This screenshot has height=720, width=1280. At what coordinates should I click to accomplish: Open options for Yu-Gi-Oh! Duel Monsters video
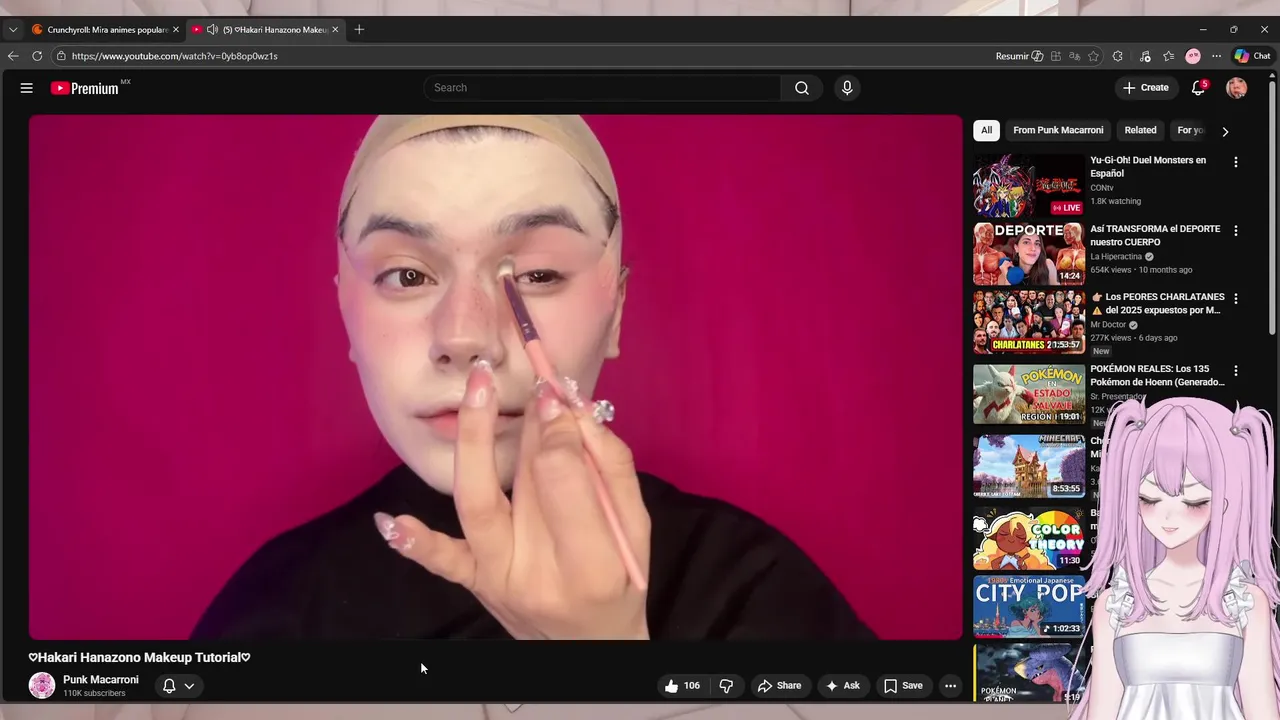point(1235,162)
